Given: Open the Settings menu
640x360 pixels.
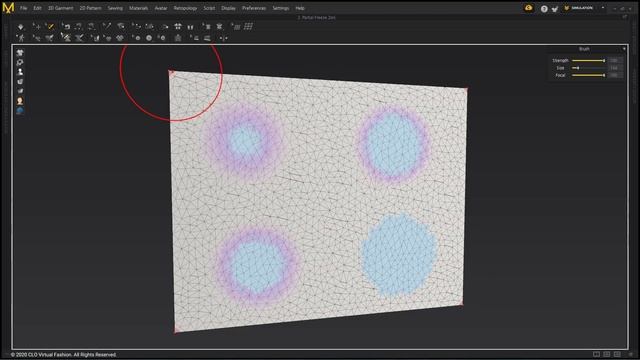Looking at the screenshot, I should 281,8.
